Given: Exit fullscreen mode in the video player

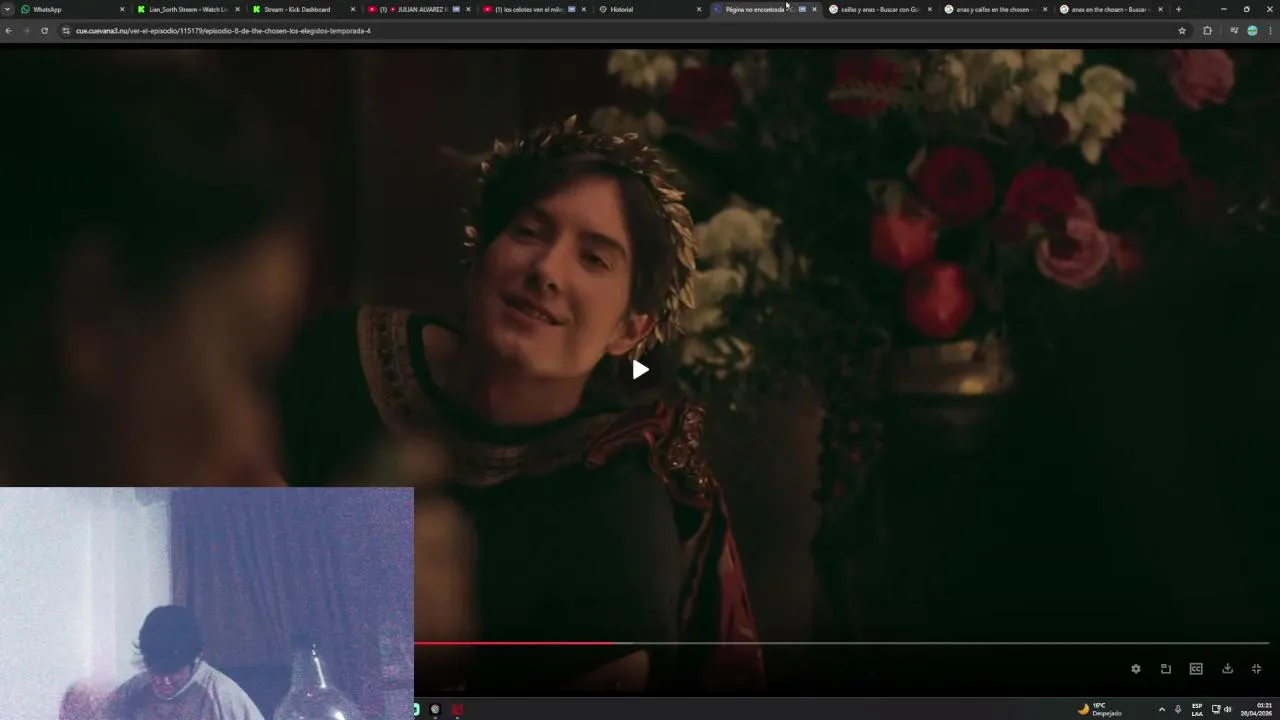Looking at the screenshot, I should [x=1257, y=669].
